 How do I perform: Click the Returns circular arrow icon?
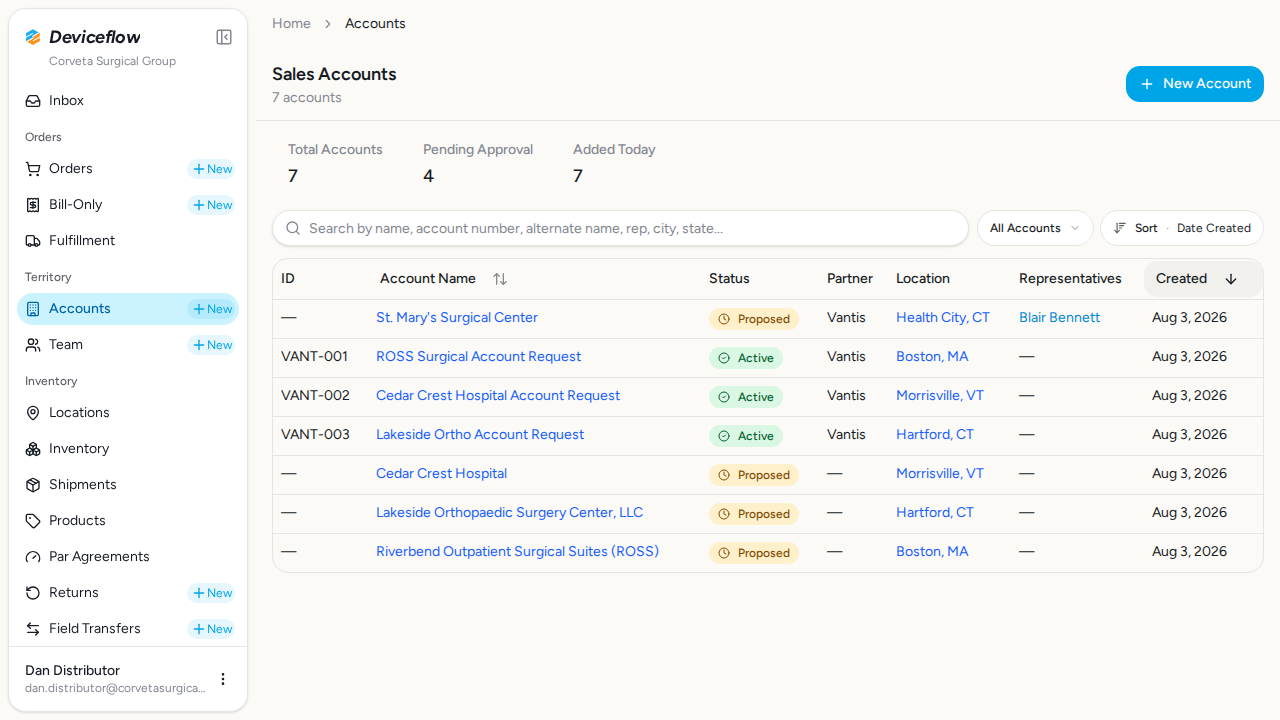[33, 593]
